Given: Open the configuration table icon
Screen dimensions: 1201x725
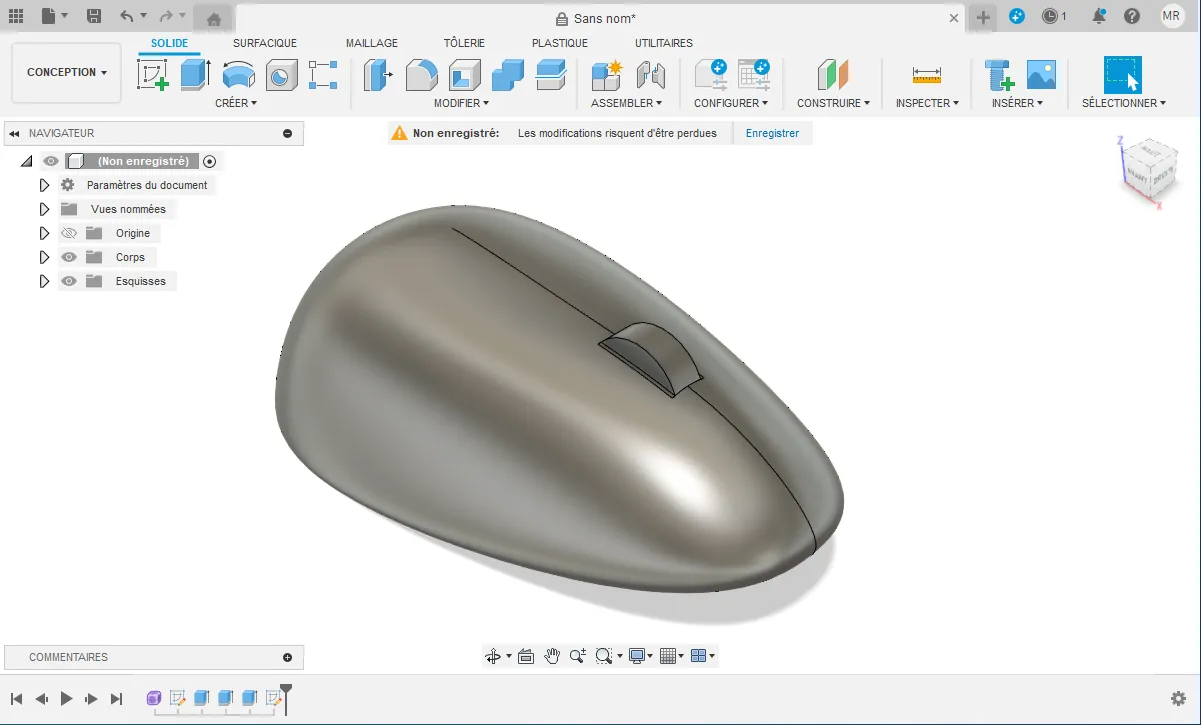Looking at the screenshot, I should [x=753, y=75].
